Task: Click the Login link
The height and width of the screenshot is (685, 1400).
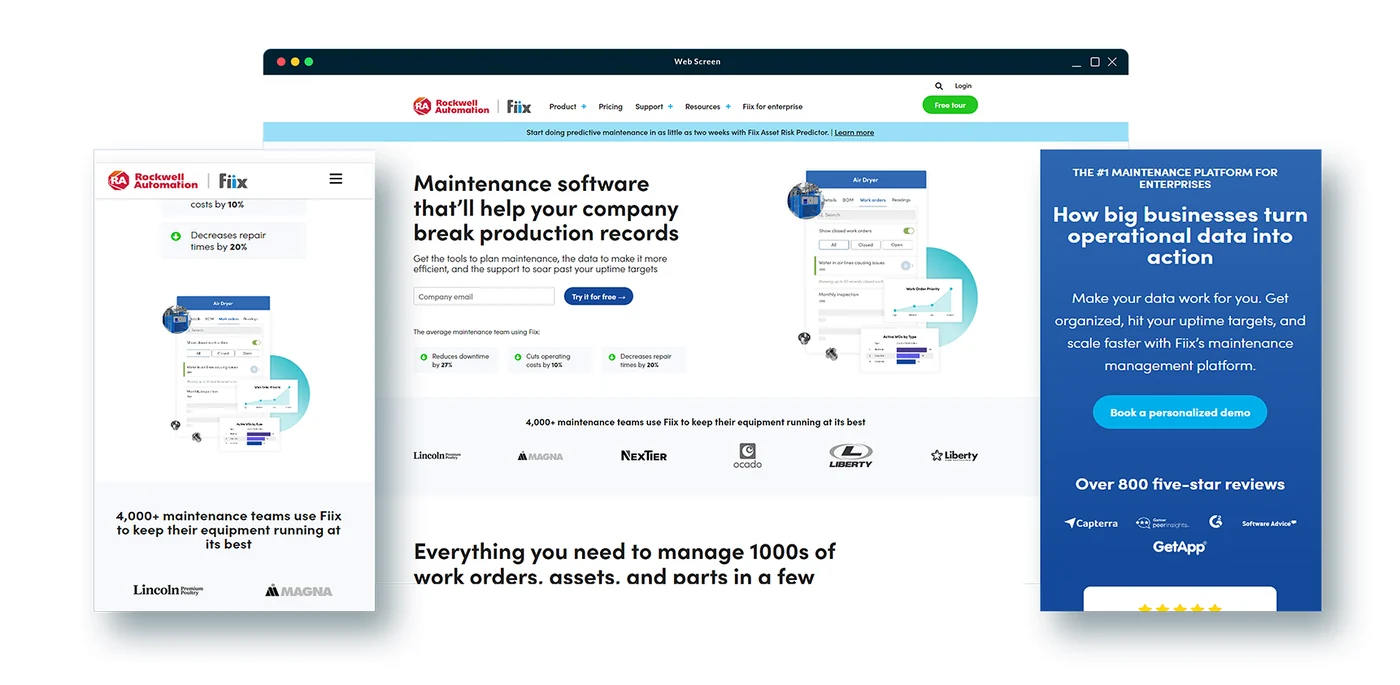Action: (x=963, y=86)
